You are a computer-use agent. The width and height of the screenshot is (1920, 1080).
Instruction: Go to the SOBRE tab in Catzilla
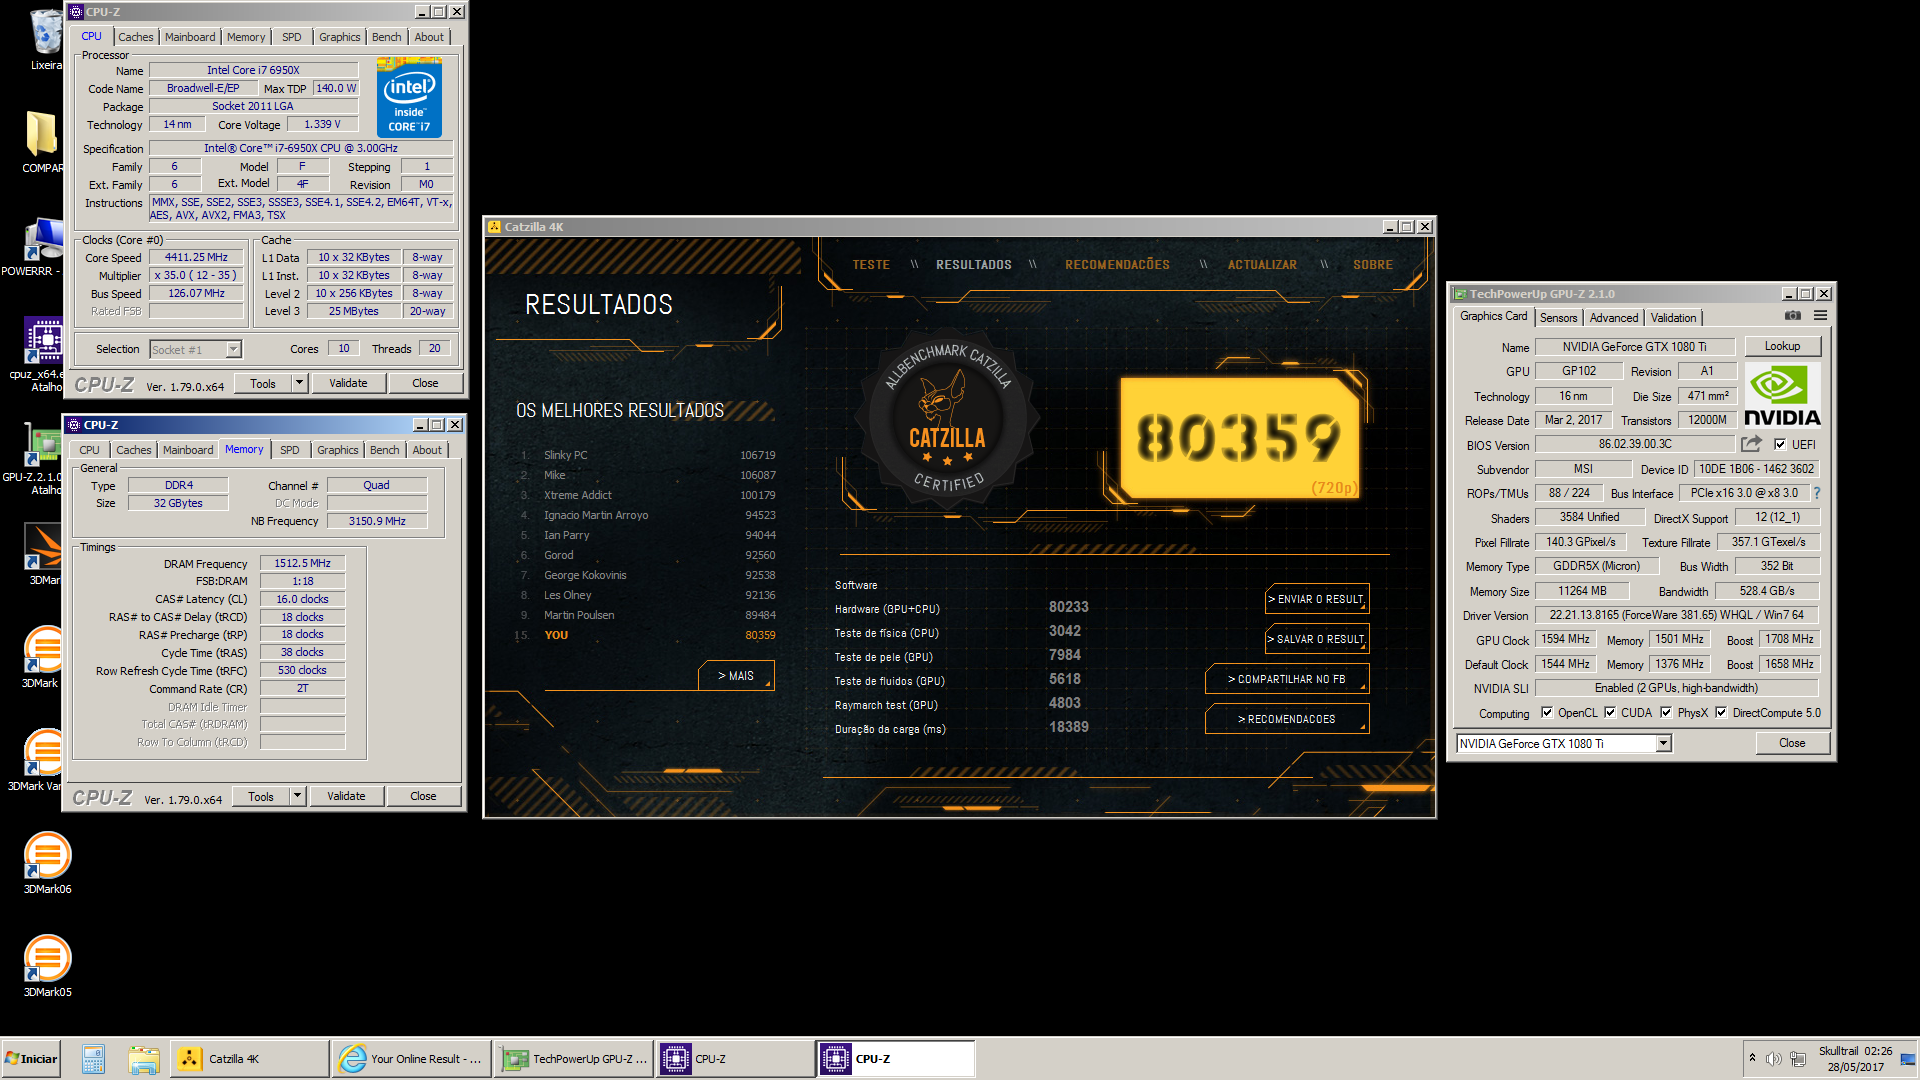(1373, 265)
